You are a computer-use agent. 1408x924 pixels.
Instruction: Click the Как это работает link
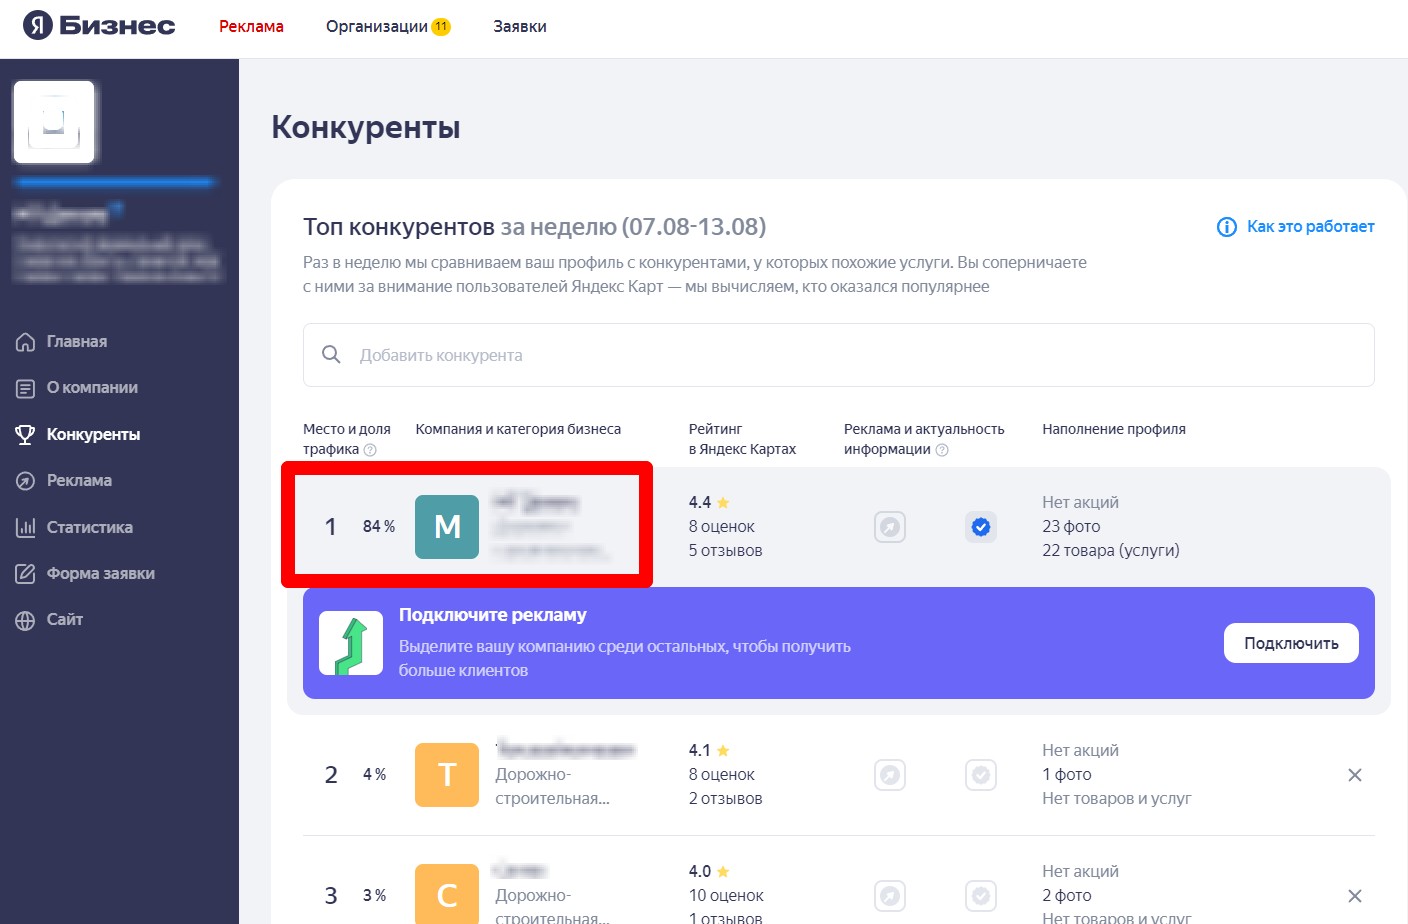pos(1308,227)
